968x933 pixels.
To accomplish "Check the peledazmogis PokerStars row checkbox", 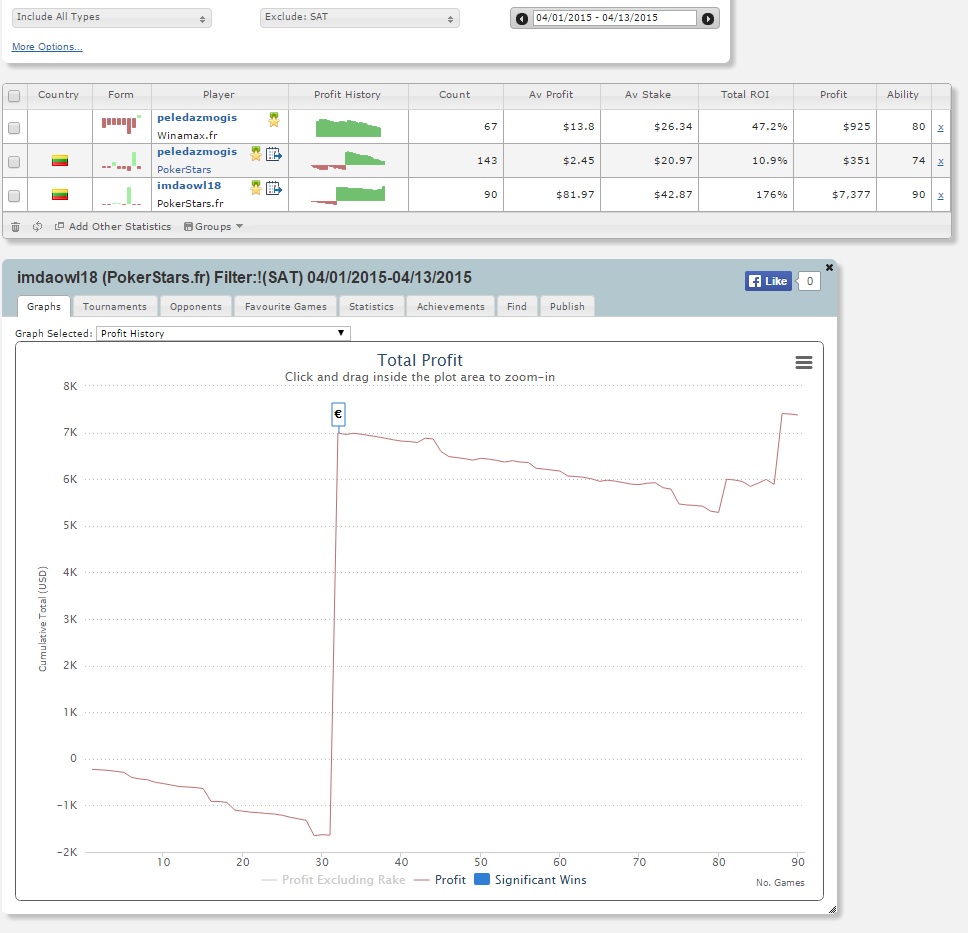I will point(14,162).
